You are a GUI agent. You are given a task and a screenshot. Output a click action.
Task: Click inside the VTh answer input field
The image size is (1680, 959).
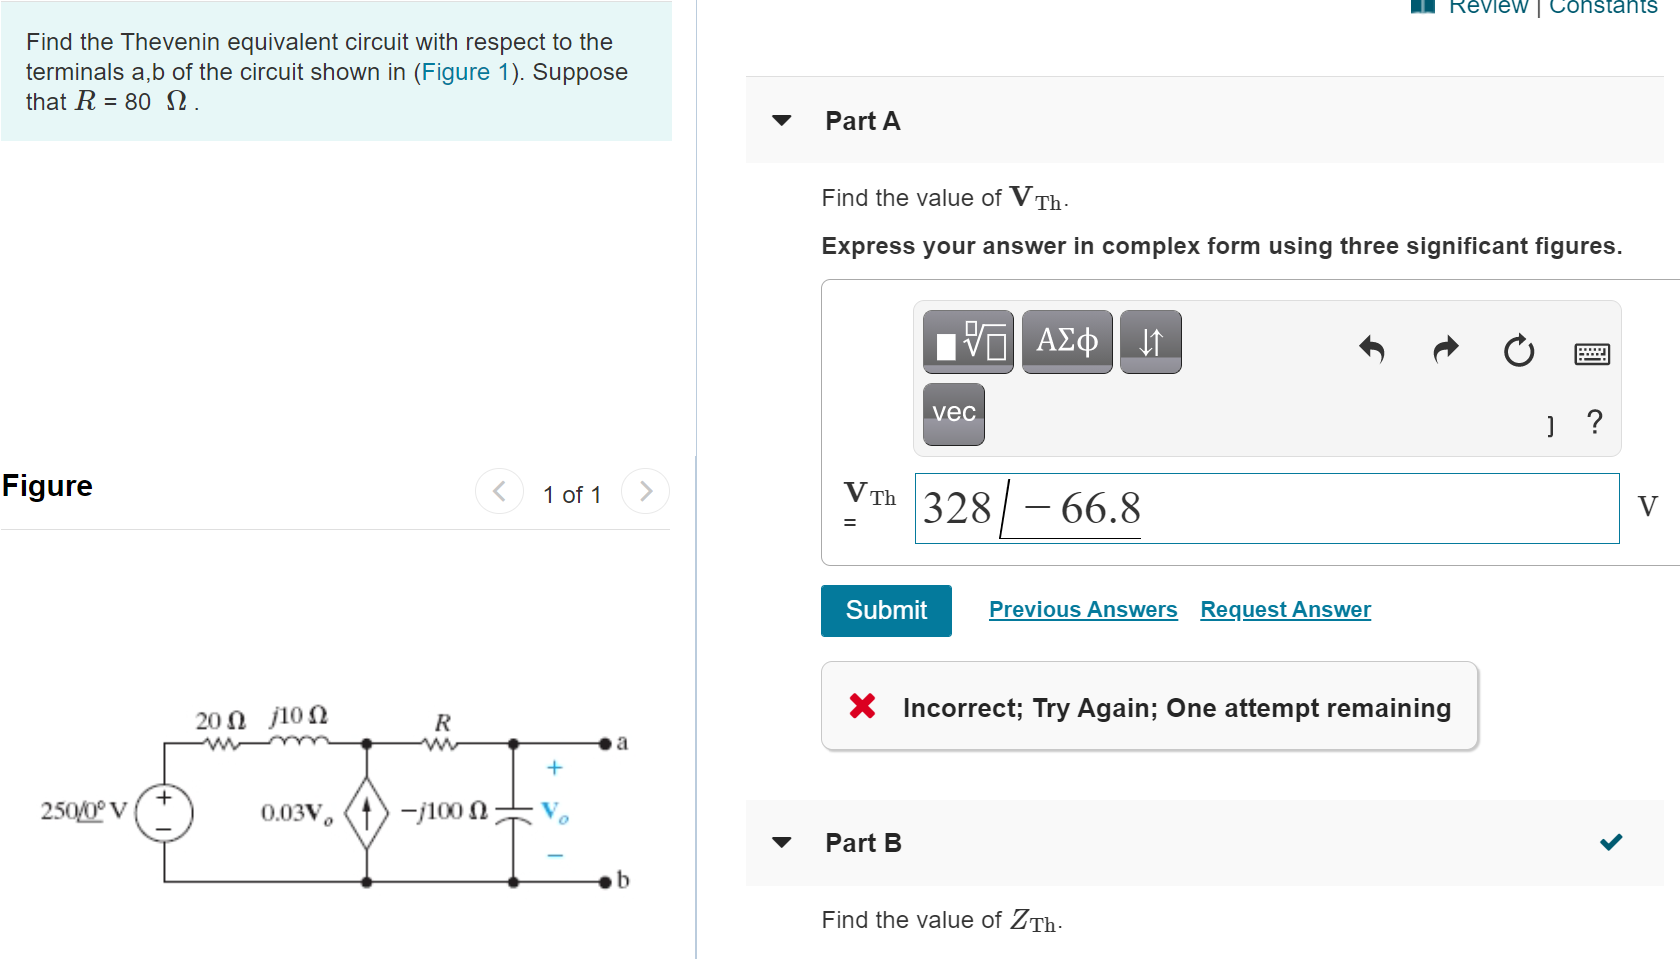pyautogui.click(x=1266, y=508)
